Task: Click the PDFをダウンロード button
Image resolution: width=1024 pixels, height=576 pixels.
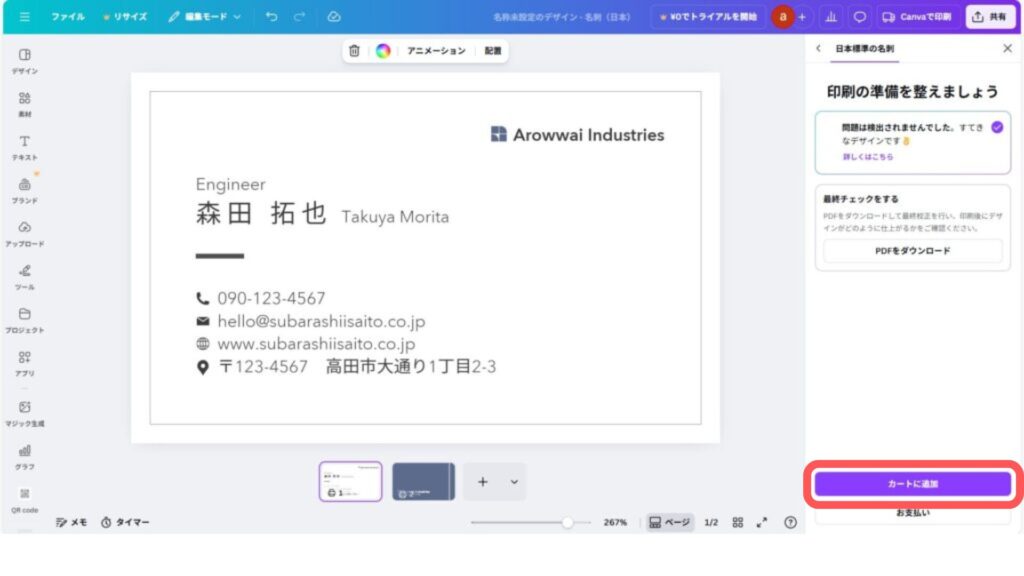Action: tap(912, 251)
